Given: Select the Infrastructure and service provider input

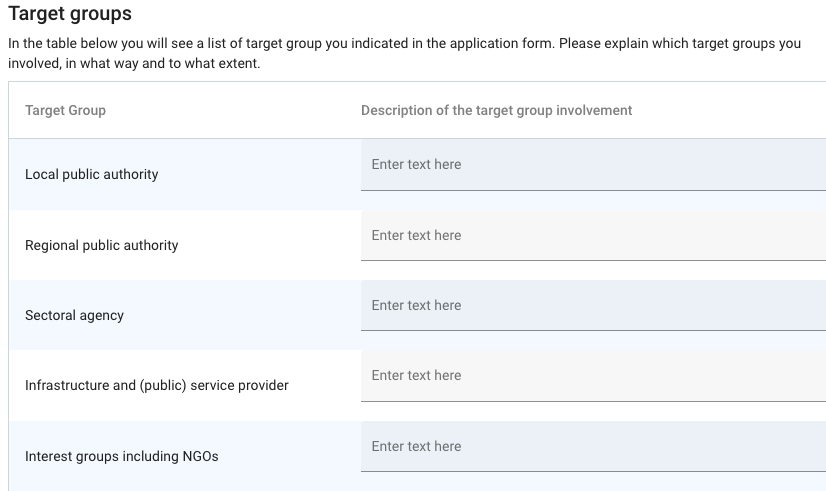Looking at the screenshot, I should [x=592, y=376].
